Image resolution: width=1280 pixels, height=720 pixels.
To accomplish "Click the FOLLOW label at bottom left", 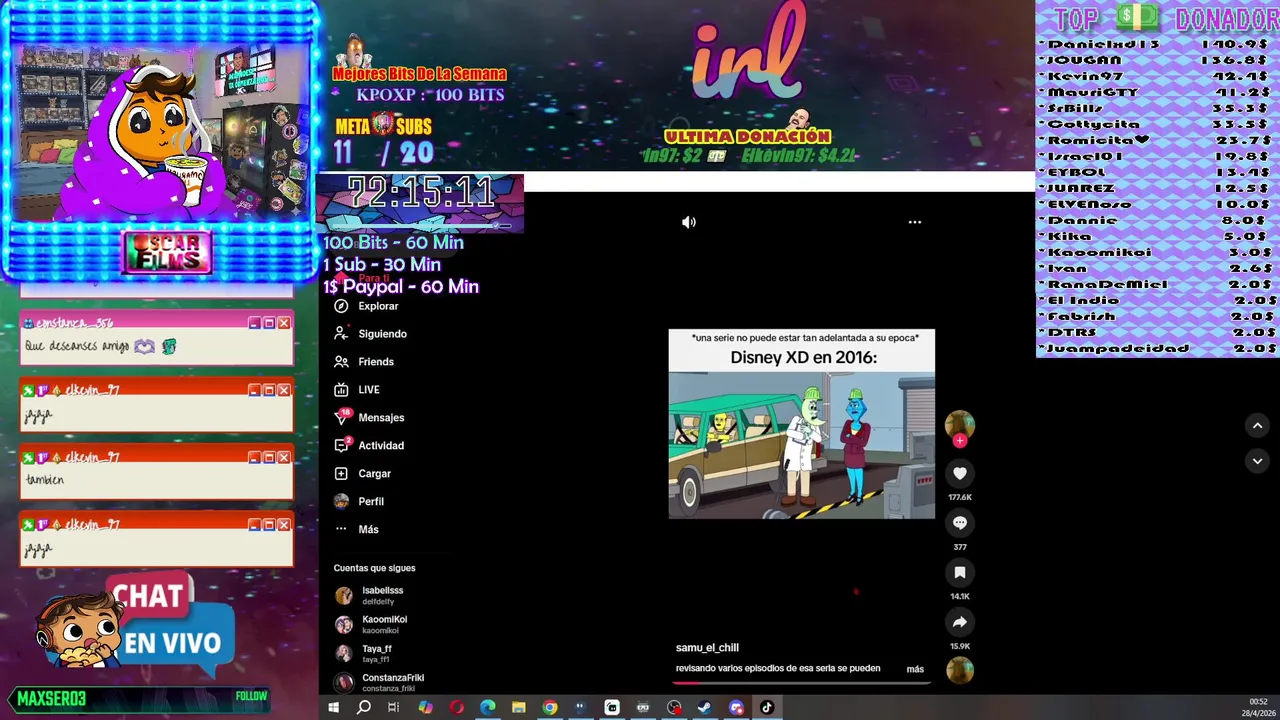I will (x=251, y=697).
